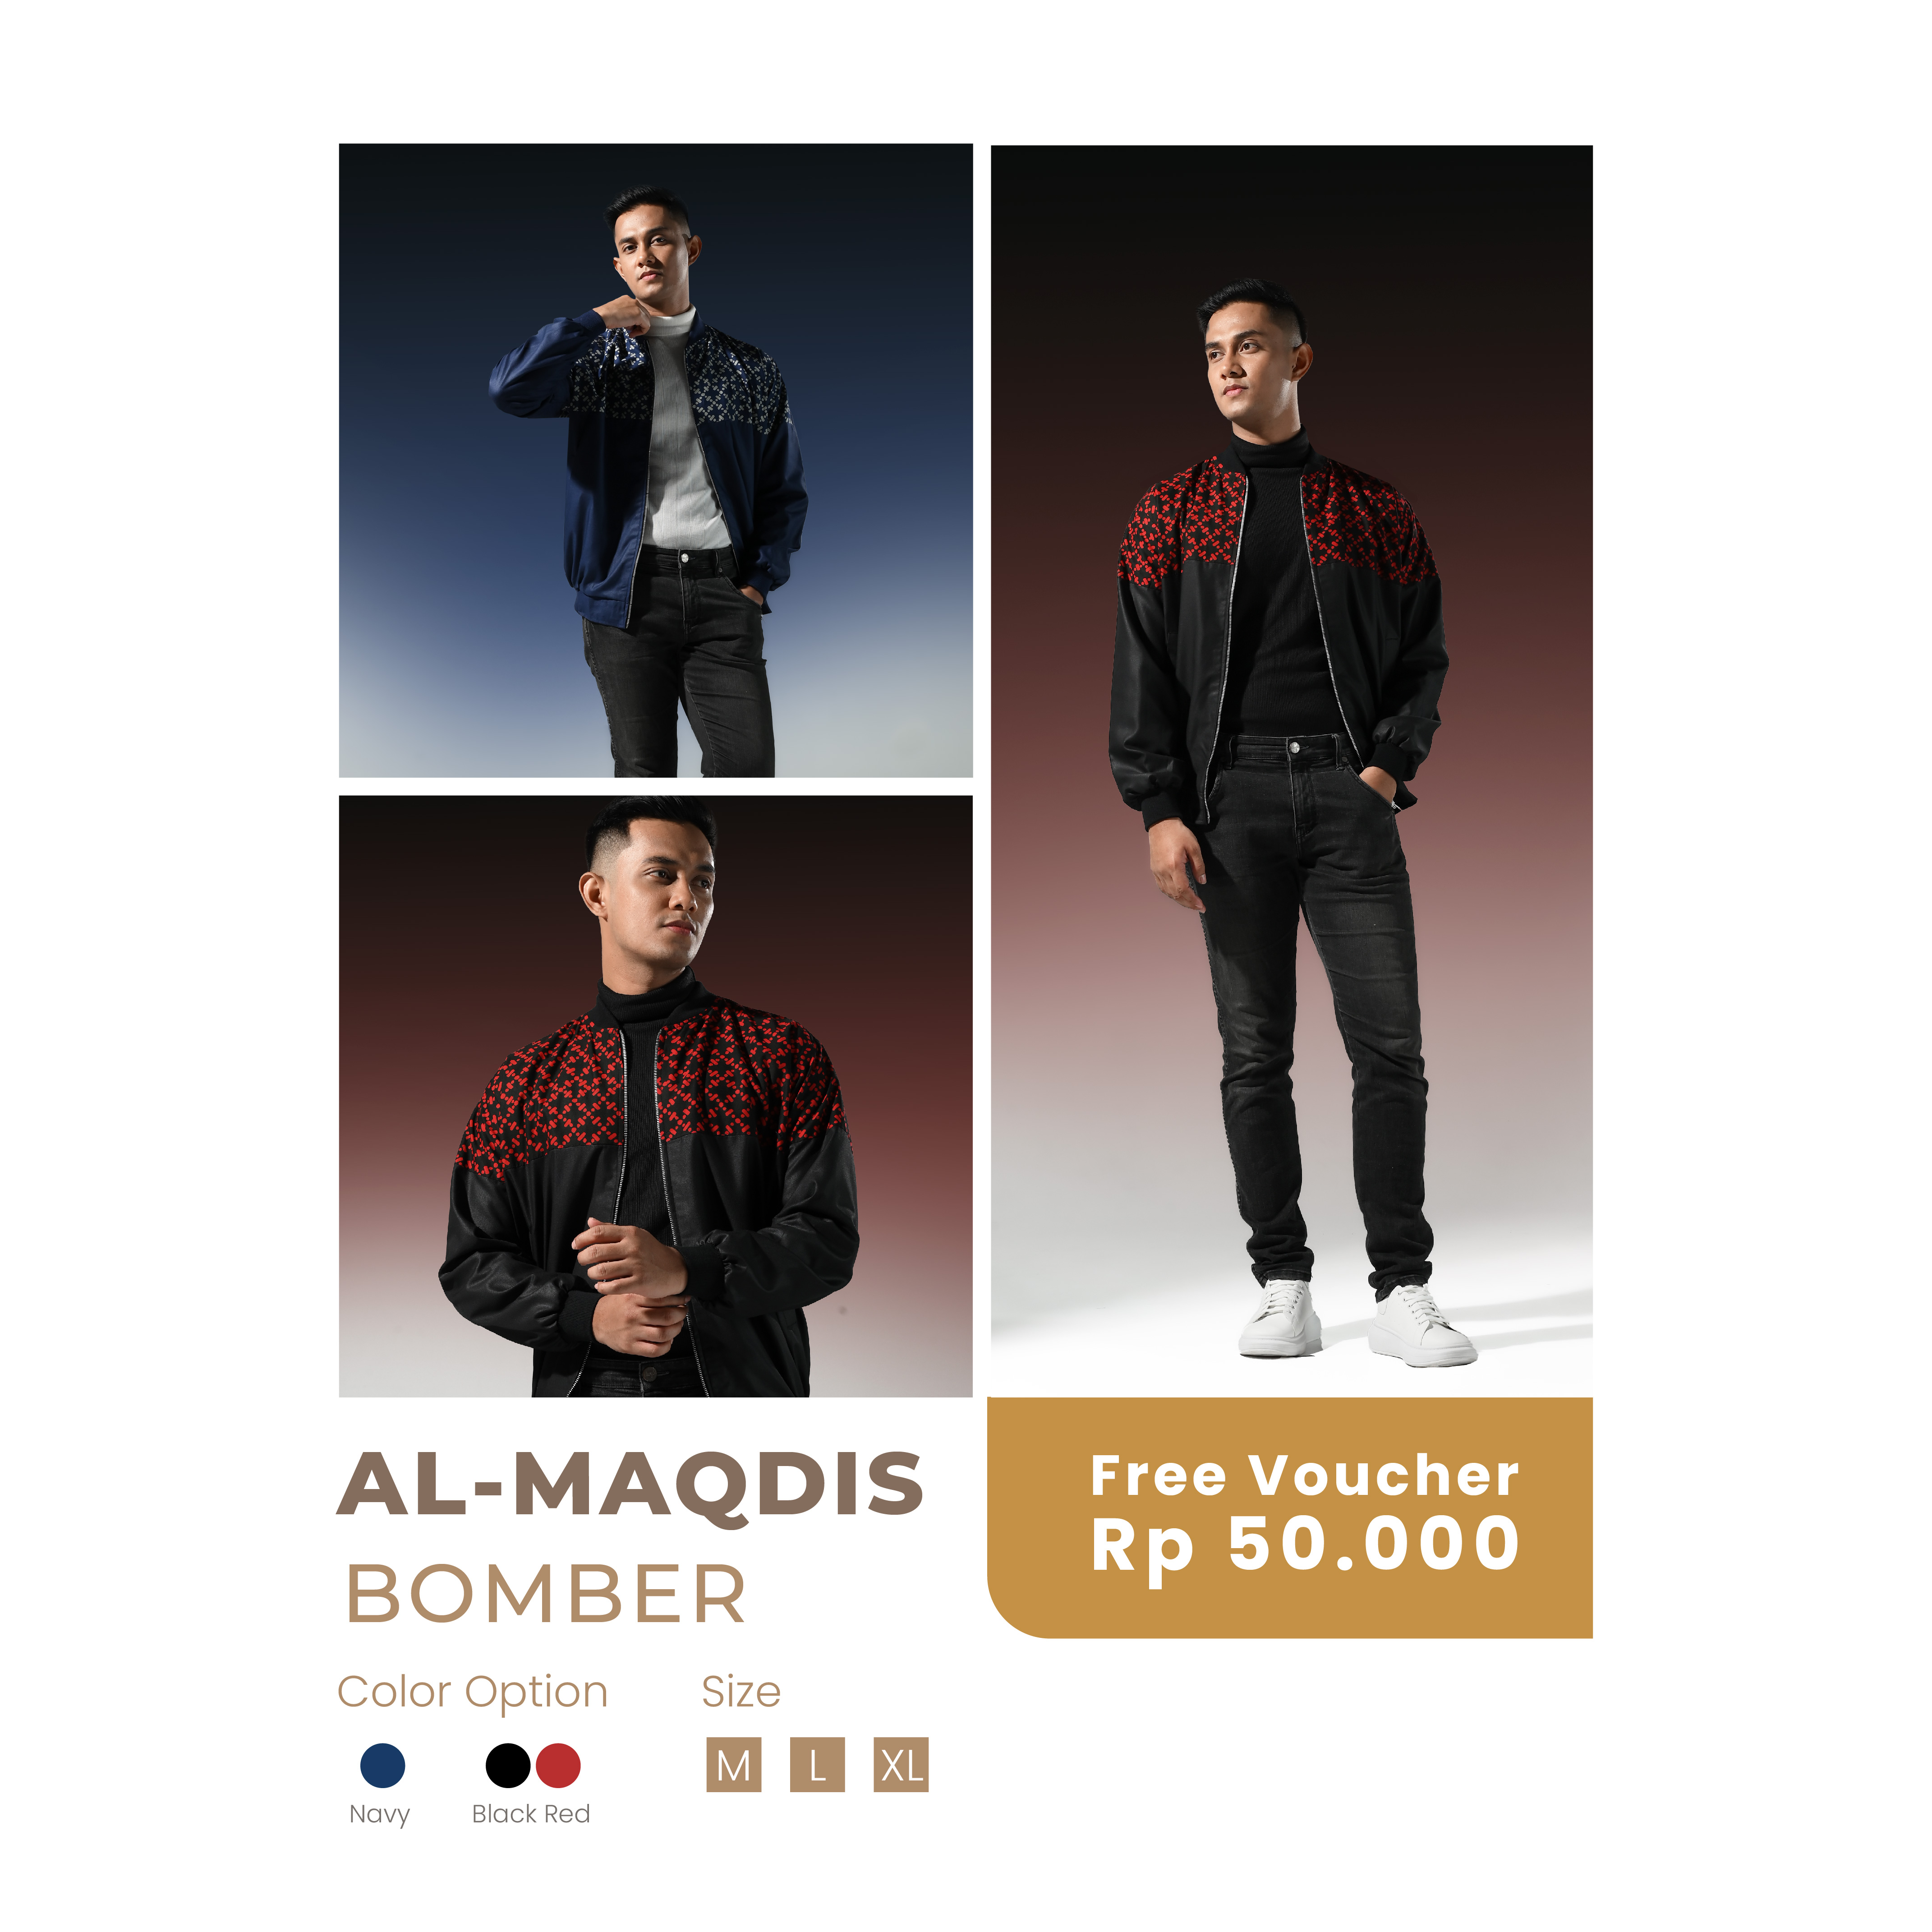Select the black color circle
This screenshot has width=1932, height=1932.
tap(508, 1765)
